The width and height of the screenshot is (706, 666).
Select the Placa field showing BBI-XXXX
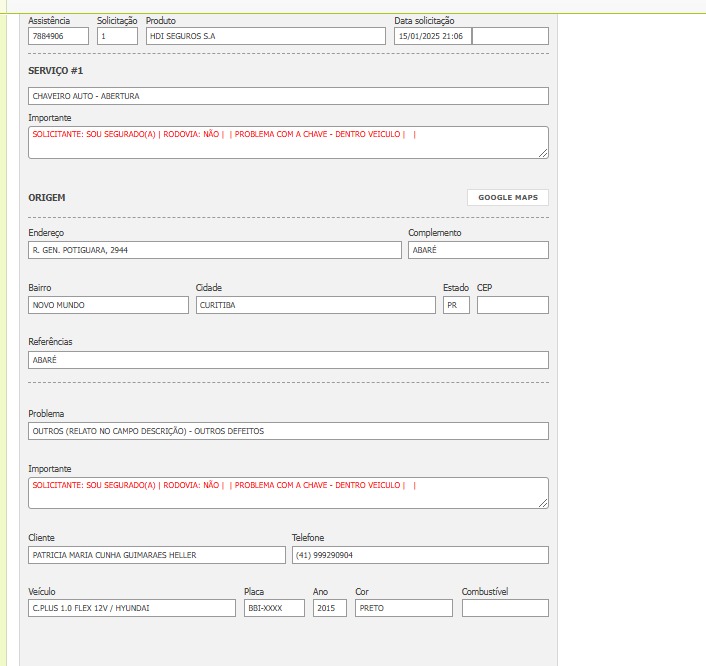tap(274, 608)
